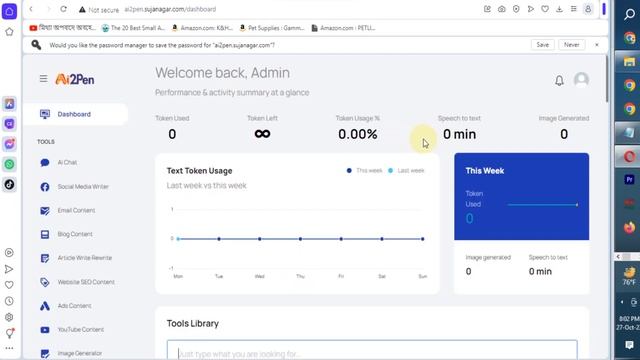Save the password in password manager
This screenshot has width=640, height=360.
(x=542, y=45)
